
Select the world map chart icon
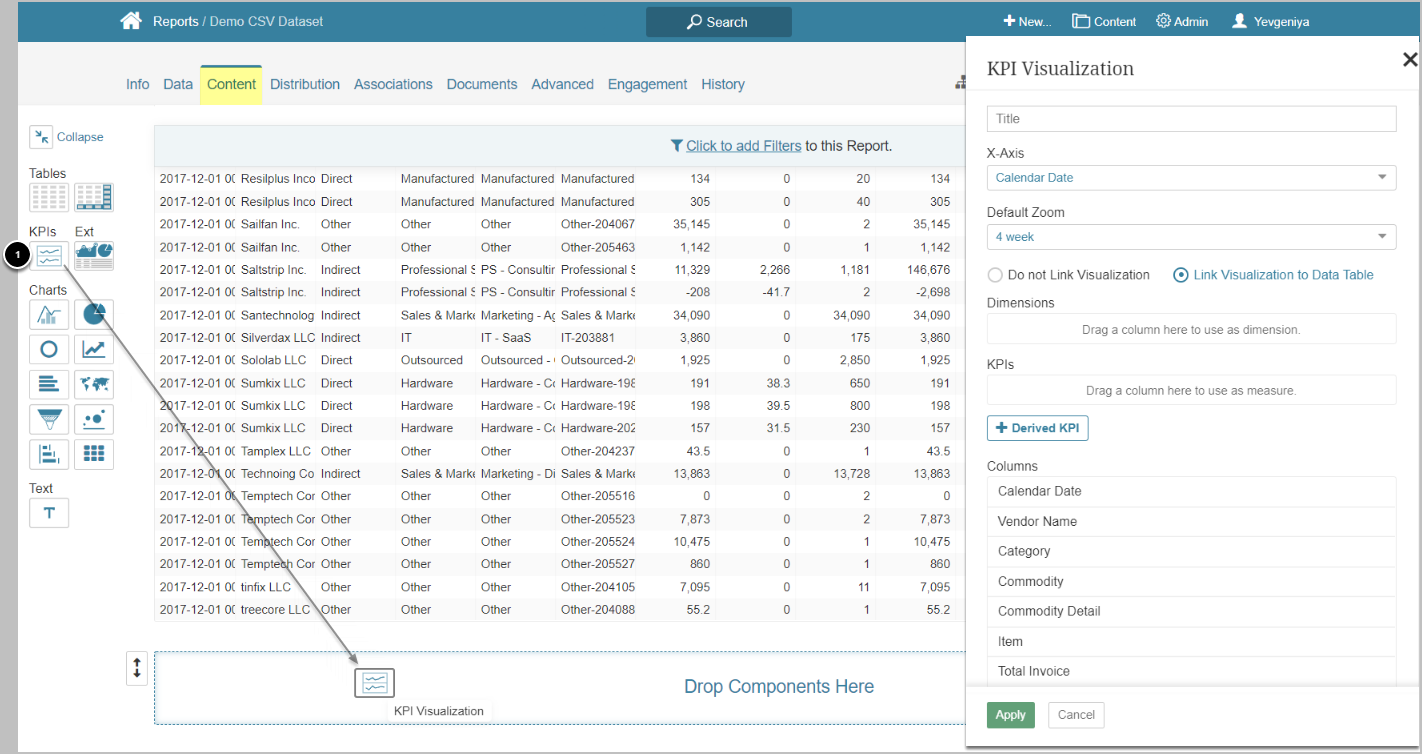tap(93, 384)
